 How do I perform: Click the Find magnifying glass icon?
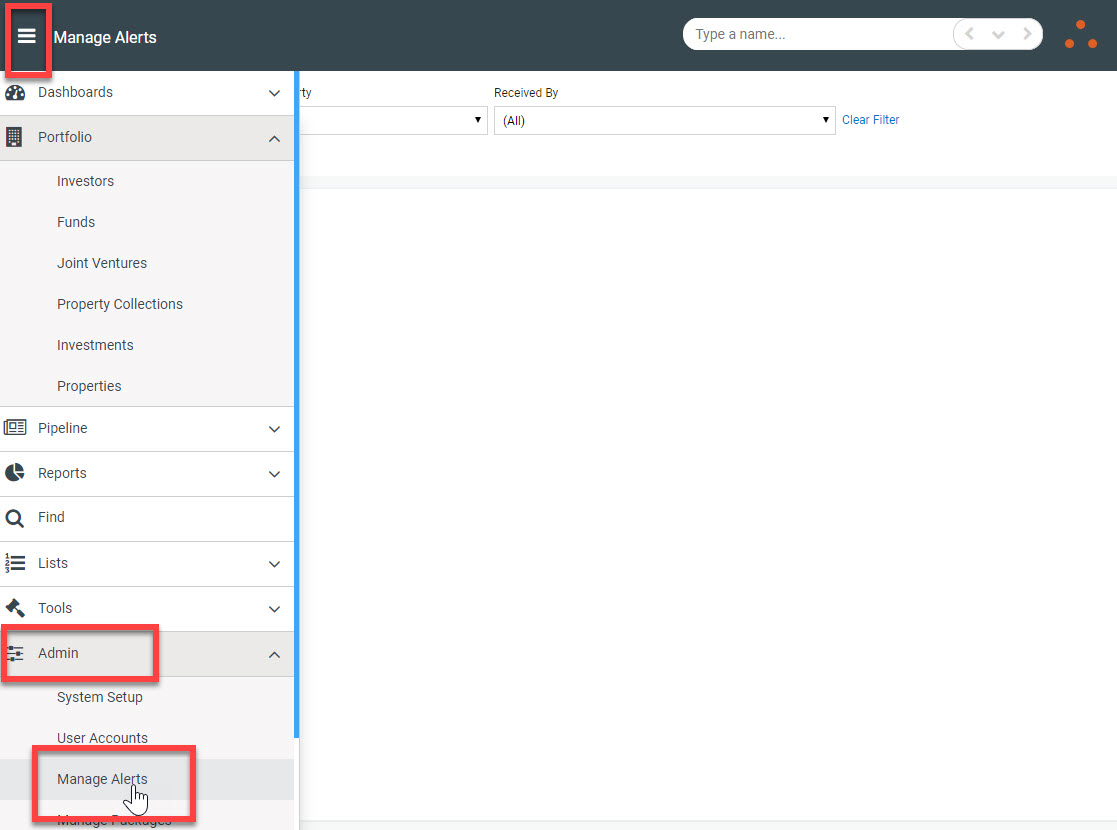click(15, 517)
